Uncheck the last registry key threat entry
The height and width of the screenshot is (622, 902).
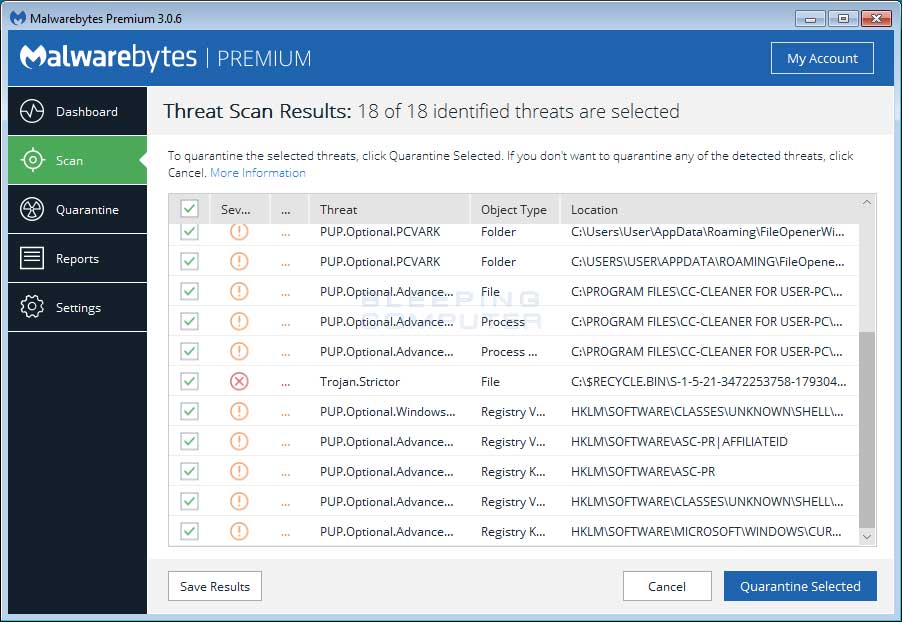coord(189,531)
